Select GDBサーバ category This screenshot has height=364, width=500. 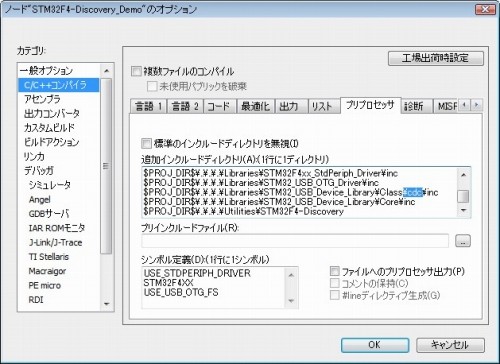pyautogui.click(x=49, y=214)
